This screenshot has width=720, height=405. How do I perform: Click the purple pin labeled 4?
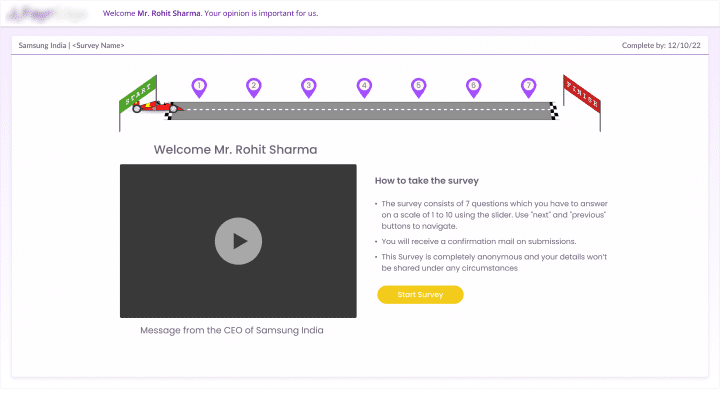point(364,87)
